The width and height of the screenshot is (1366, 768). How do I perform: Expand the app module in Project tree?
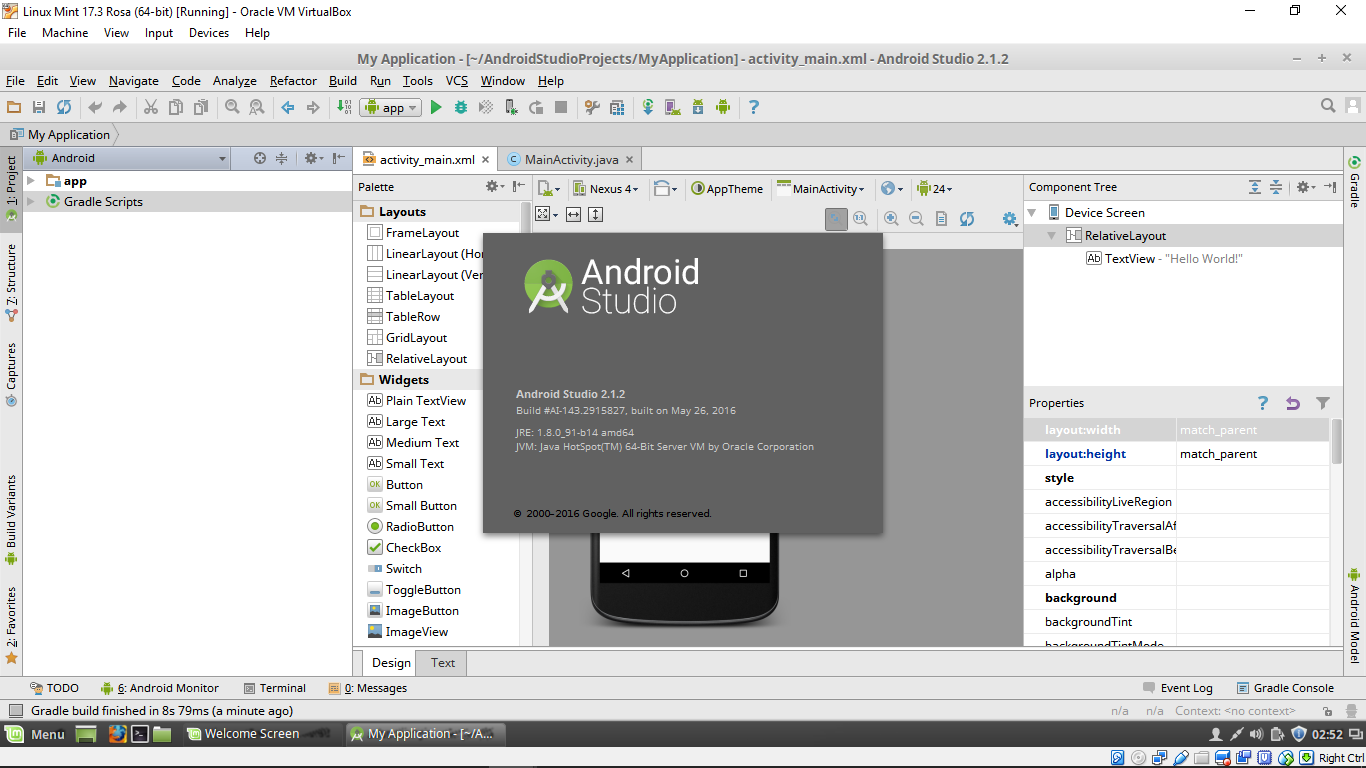click(32, 181)
